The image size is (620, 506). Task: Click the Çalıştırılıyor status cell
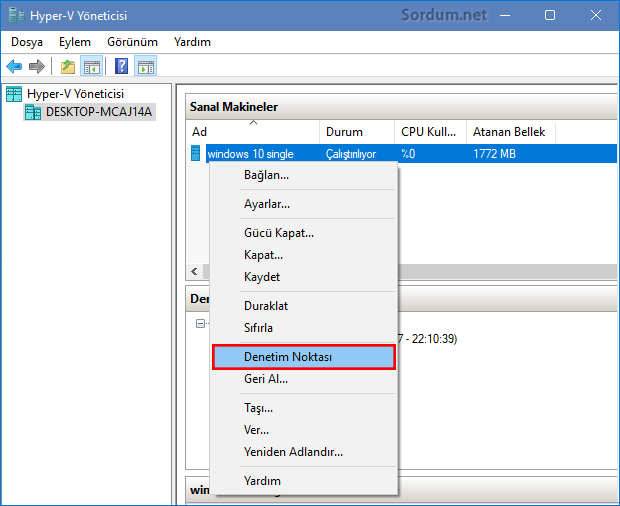(351, 154)
